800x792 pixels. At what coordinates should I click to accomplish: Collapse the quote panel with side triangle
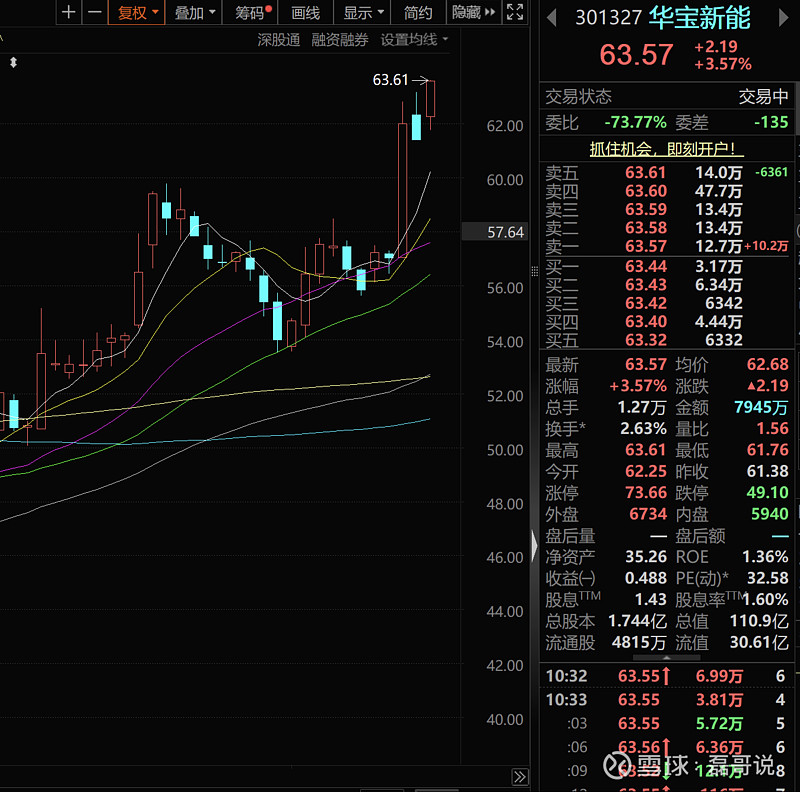pos(535,545)
